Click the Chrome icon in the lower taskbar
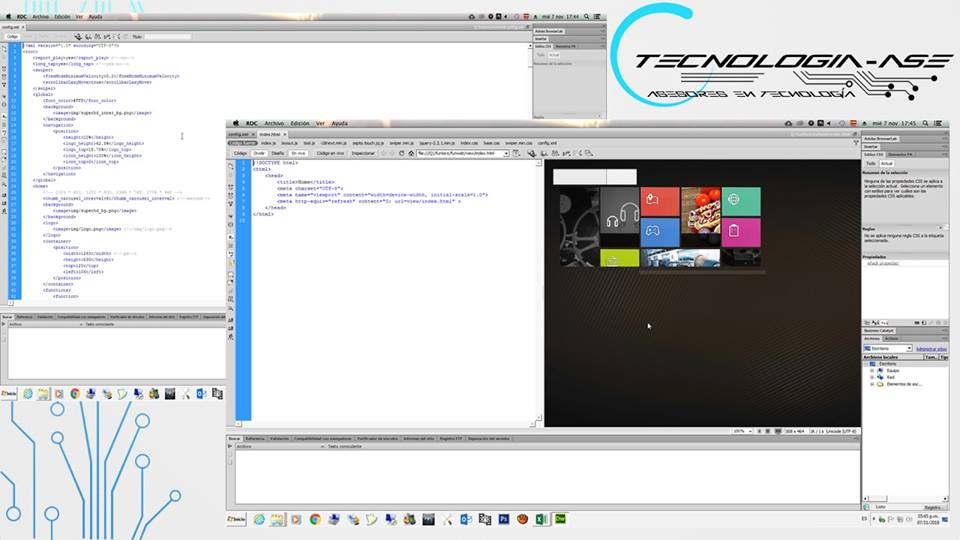Screen dimensions: 960x540 click(315, 519)
